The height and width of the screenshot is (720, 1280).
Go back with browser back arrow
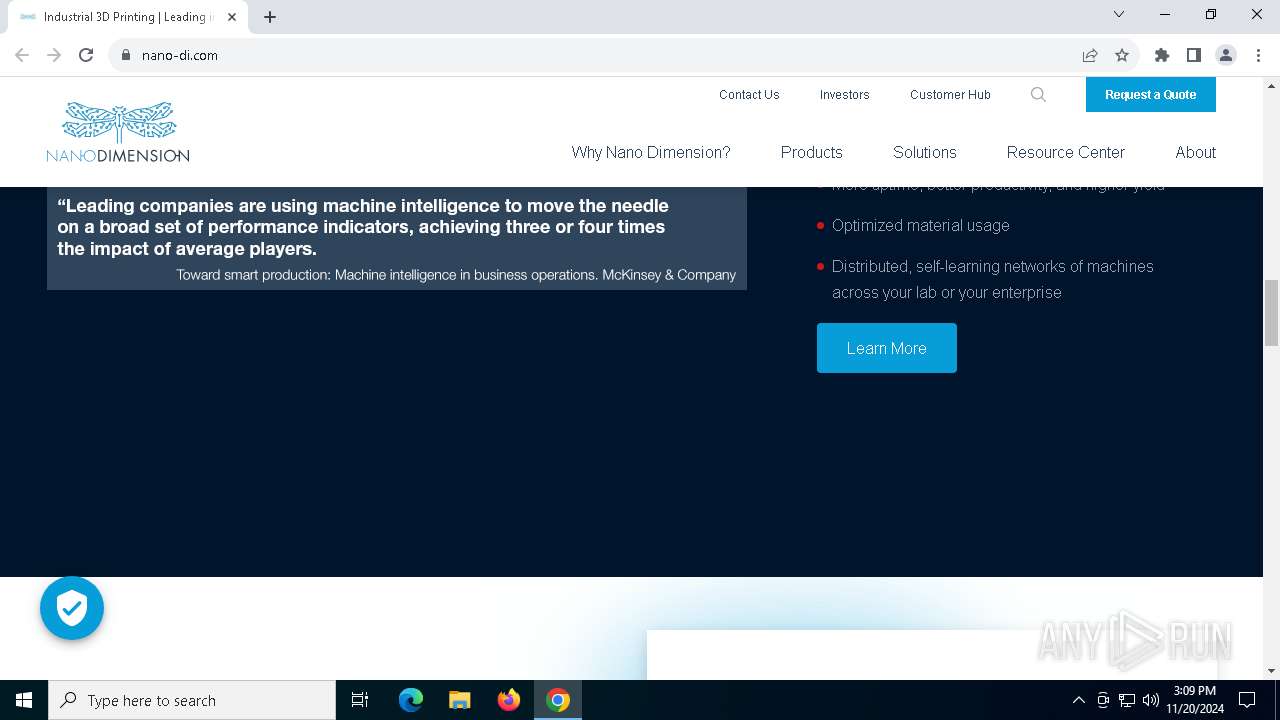pos(22,55)
